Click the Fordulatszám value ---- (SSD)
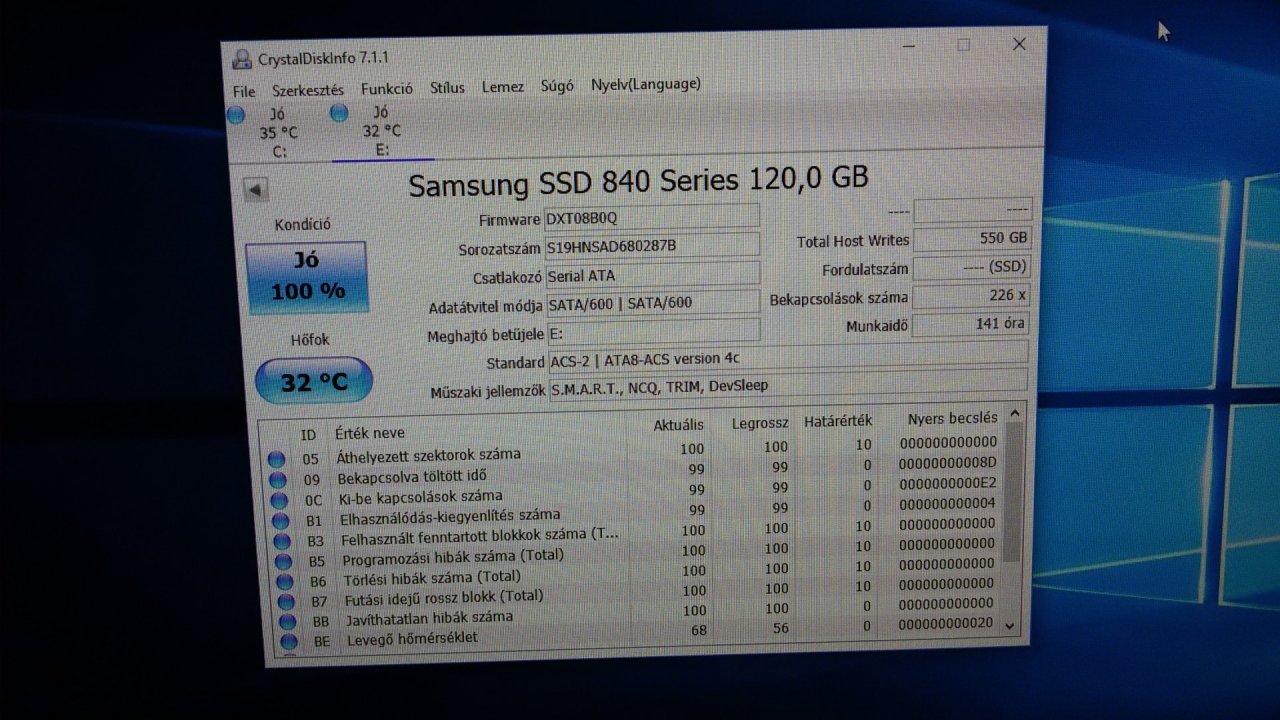Image resolution: width=1280 pixels, height=720 pixels. (972, 268)
